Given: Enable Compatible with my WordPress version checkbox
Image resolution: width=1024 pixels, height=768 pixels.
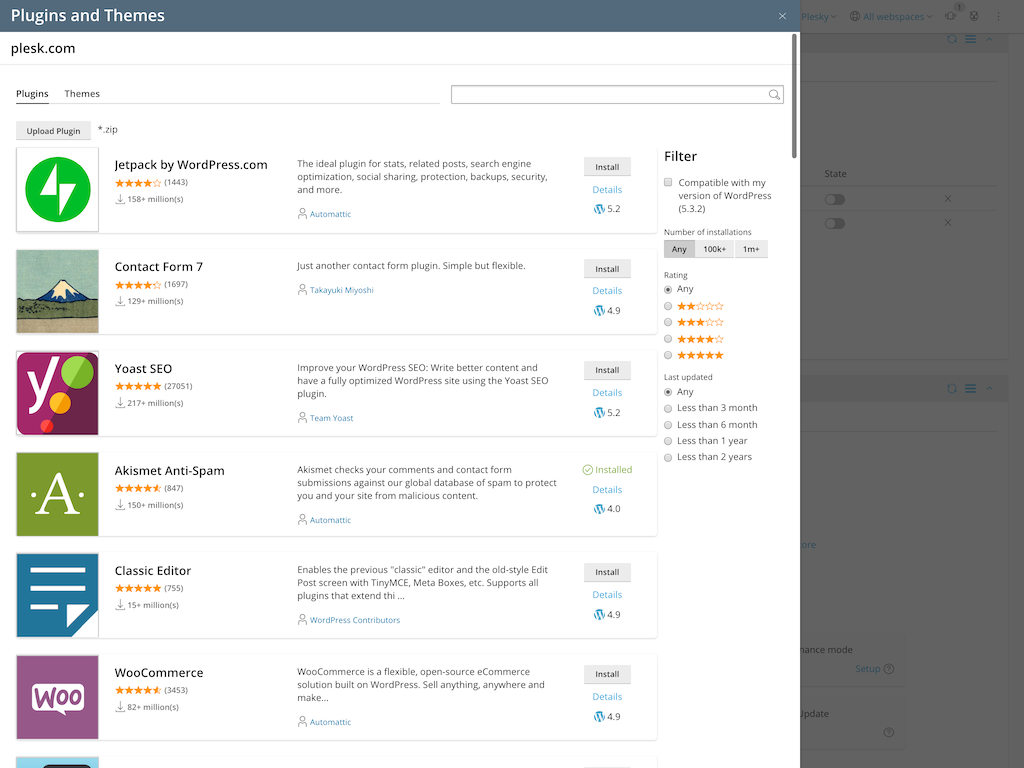Looking at the screenshot, I should (668, 182).
